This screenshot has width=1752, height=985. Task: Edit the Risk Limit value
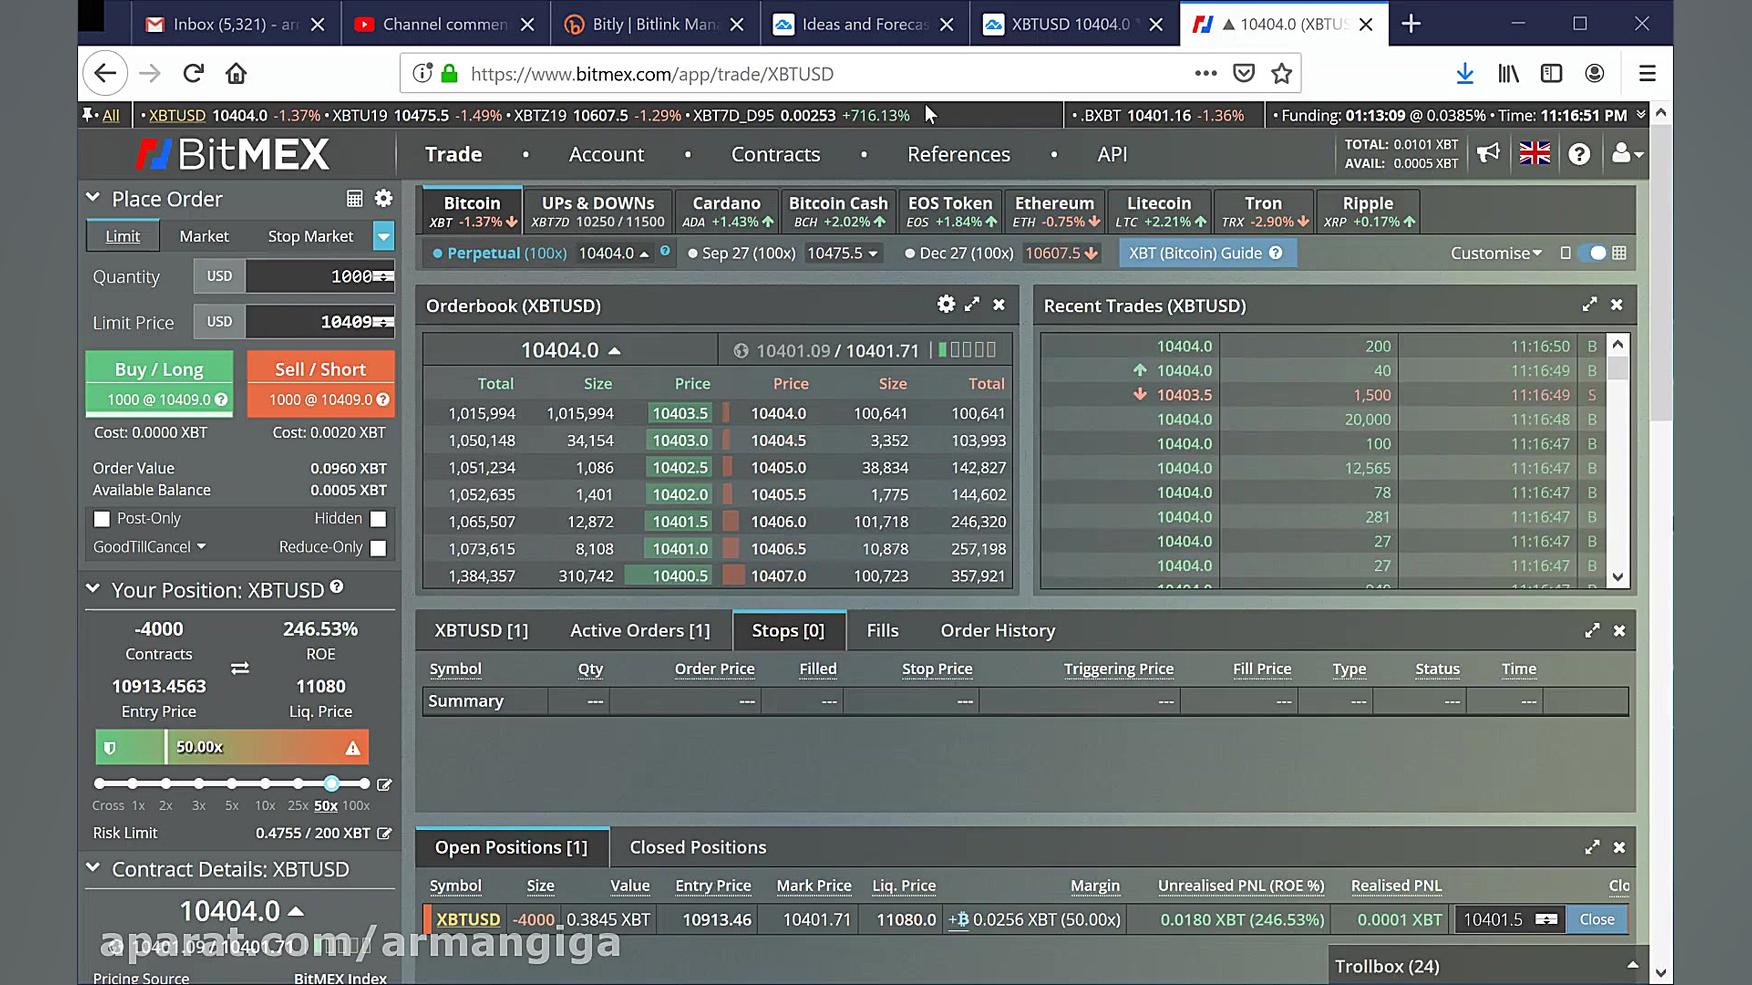point(384,833)
